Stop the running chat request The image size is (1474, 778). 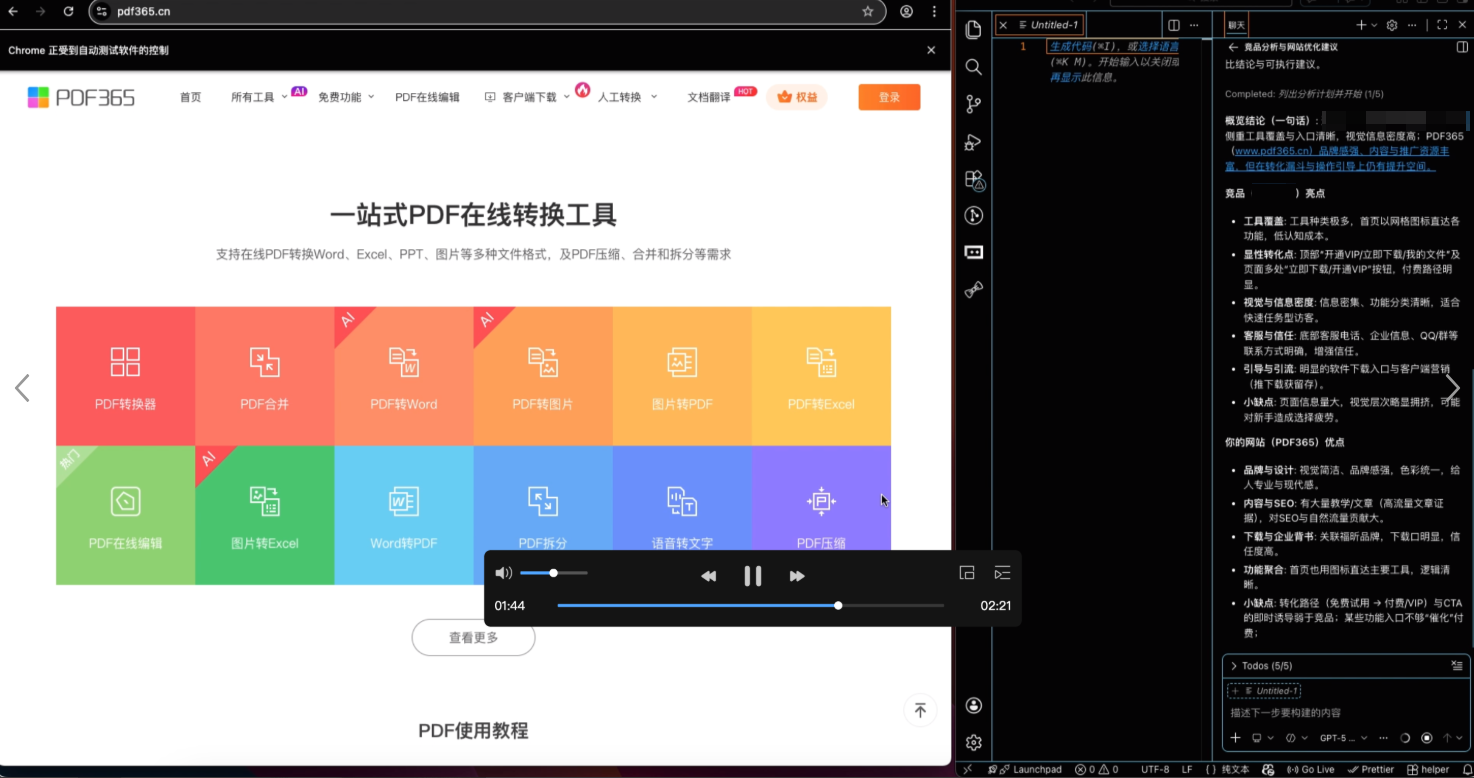coord(1427,738)
